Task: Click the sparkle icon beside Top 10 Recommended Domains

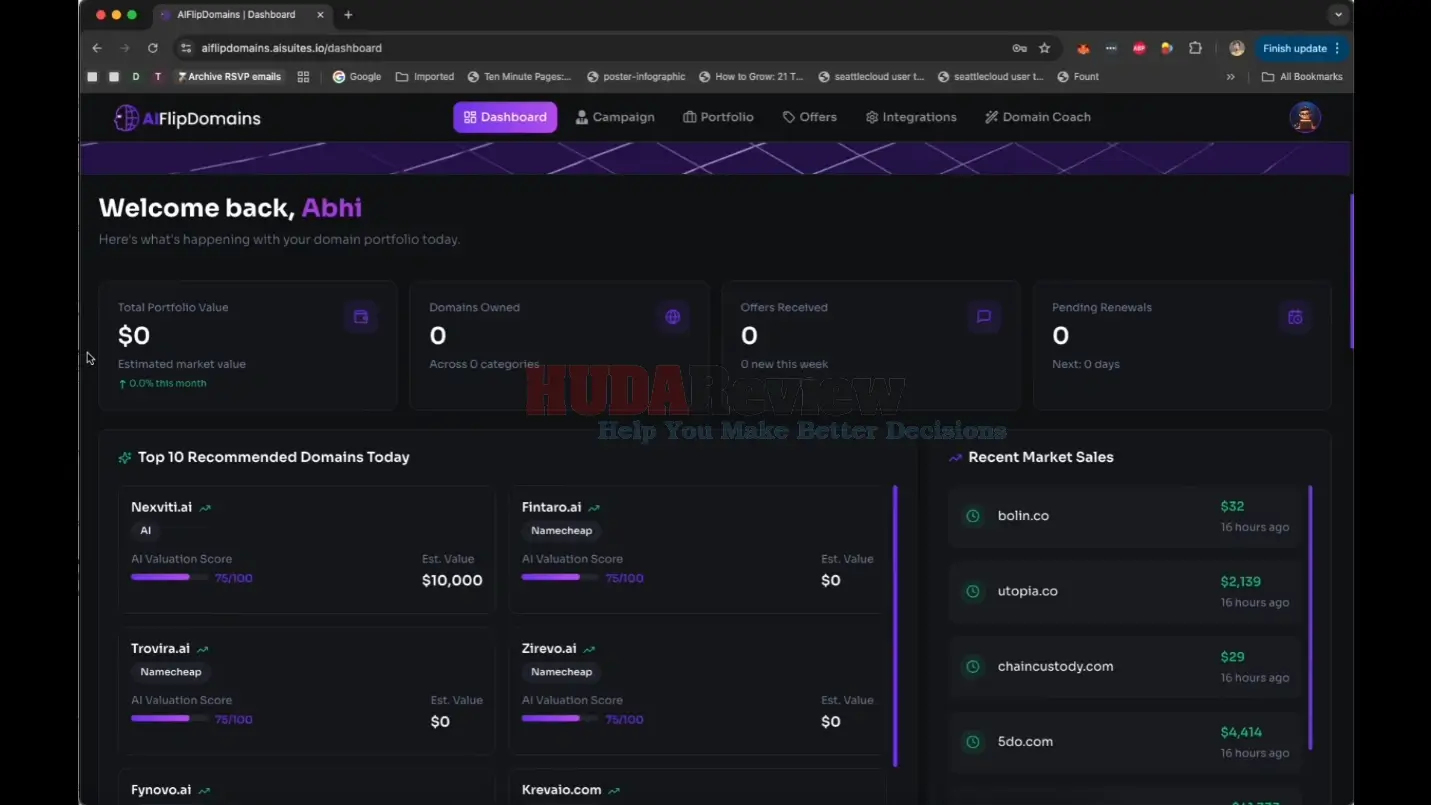Action: coord(125,457)
